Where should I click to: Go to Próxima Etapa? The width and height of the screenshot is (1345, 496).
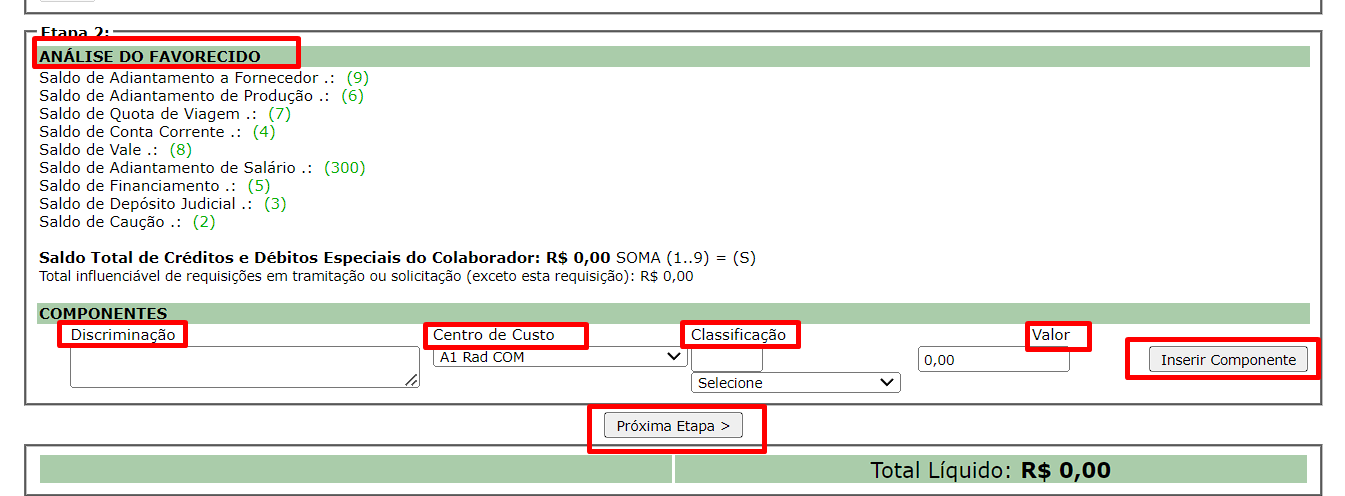[673, 426]
